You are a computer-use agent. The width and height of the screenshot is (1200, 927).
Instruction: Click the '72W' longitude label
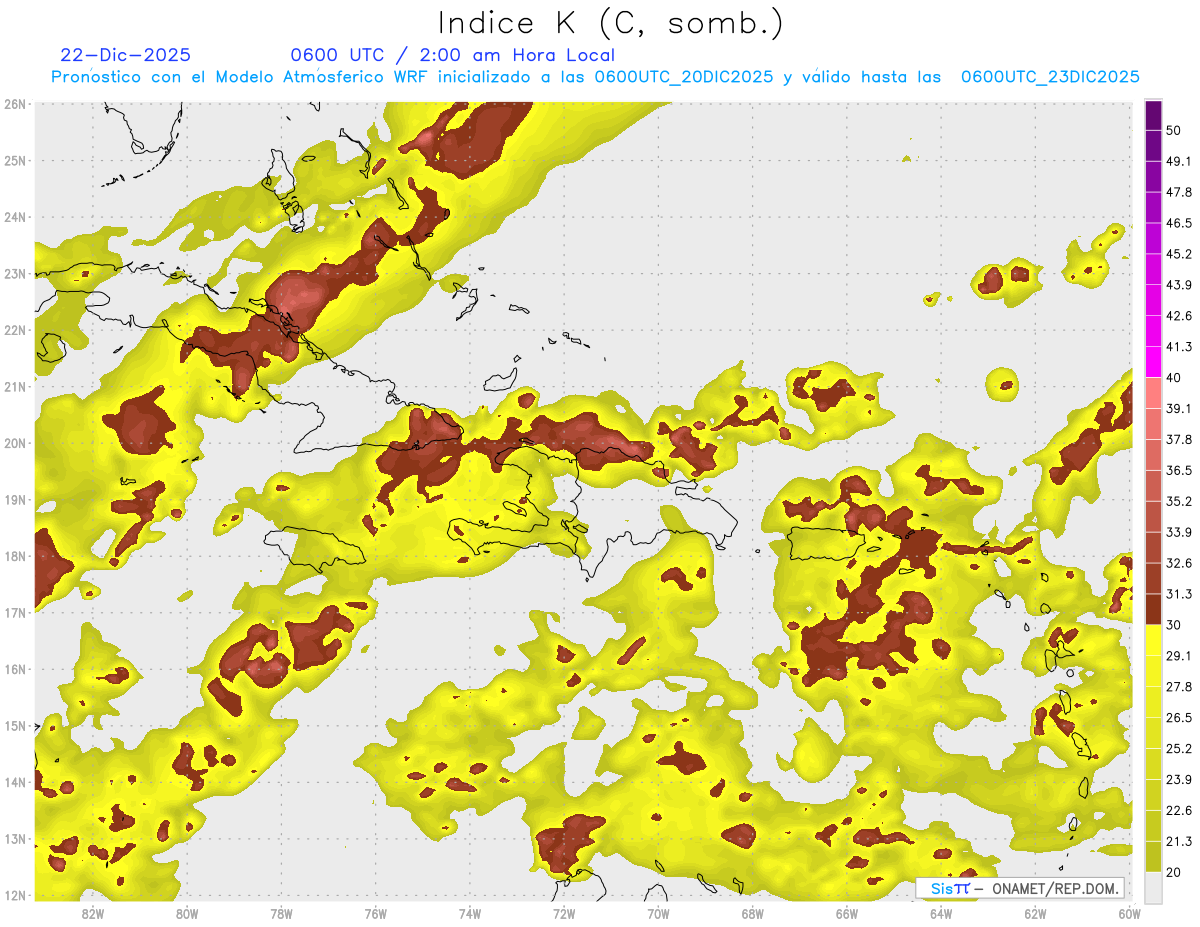tap(564, 913)
